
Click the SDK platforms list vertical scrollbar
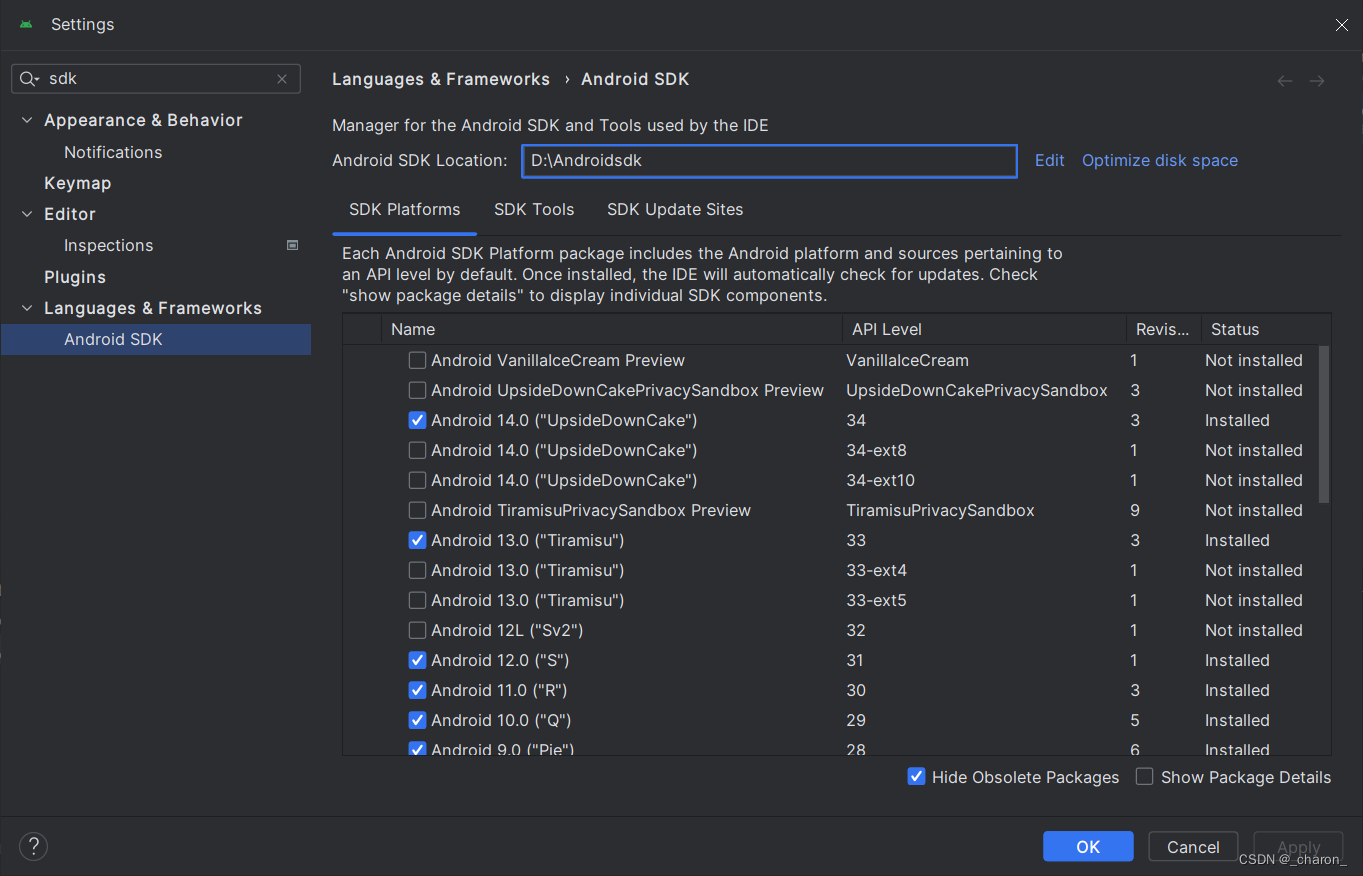coord(1324,424)
